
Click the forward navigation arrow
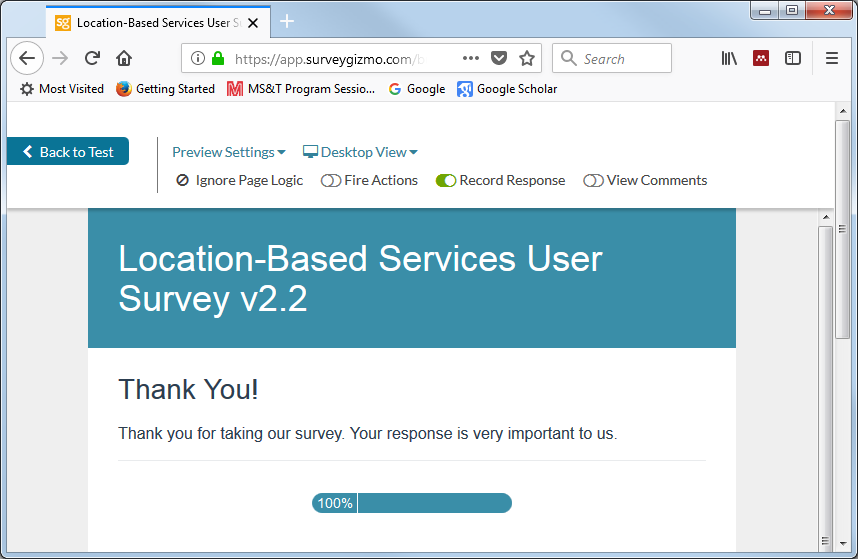60,58
